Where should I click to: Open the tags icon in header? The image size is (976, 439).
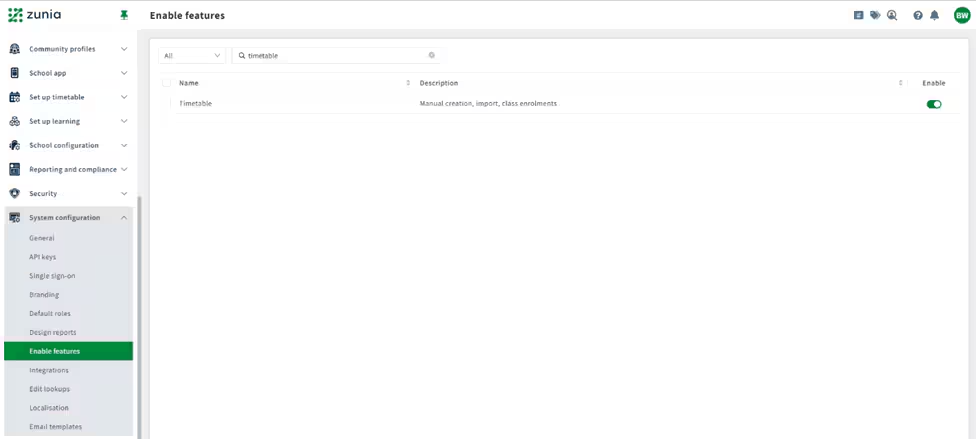coord(875,16)
